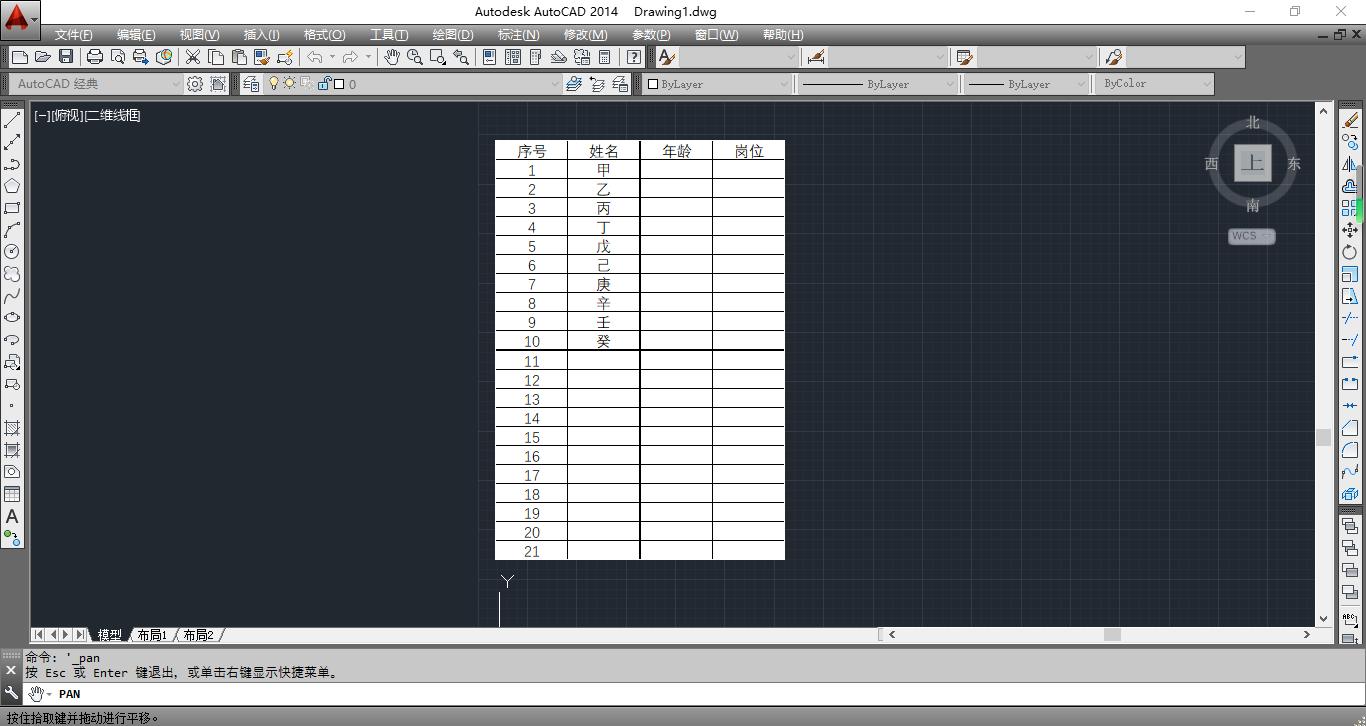Expand the layer selection dropdown

click(555, 84)
